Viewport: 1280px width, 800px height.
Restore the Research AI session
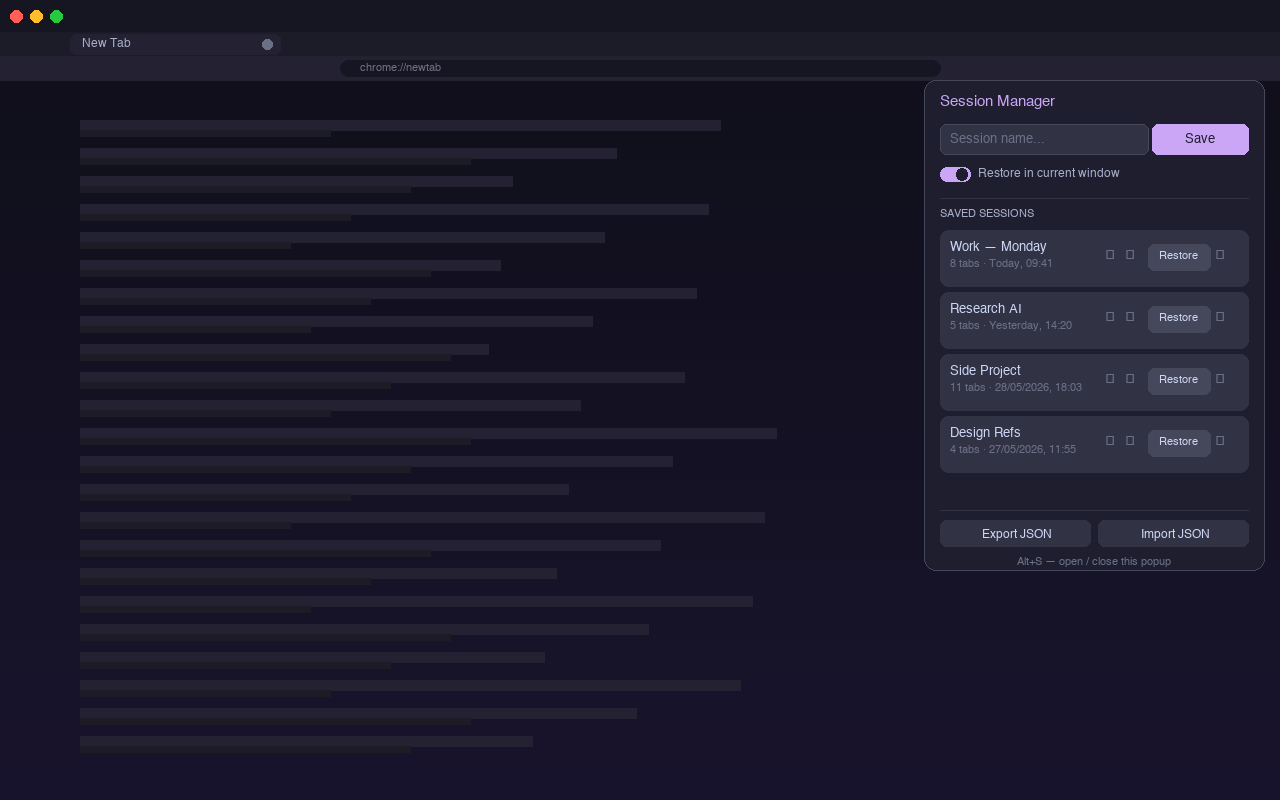[1179, 318]
